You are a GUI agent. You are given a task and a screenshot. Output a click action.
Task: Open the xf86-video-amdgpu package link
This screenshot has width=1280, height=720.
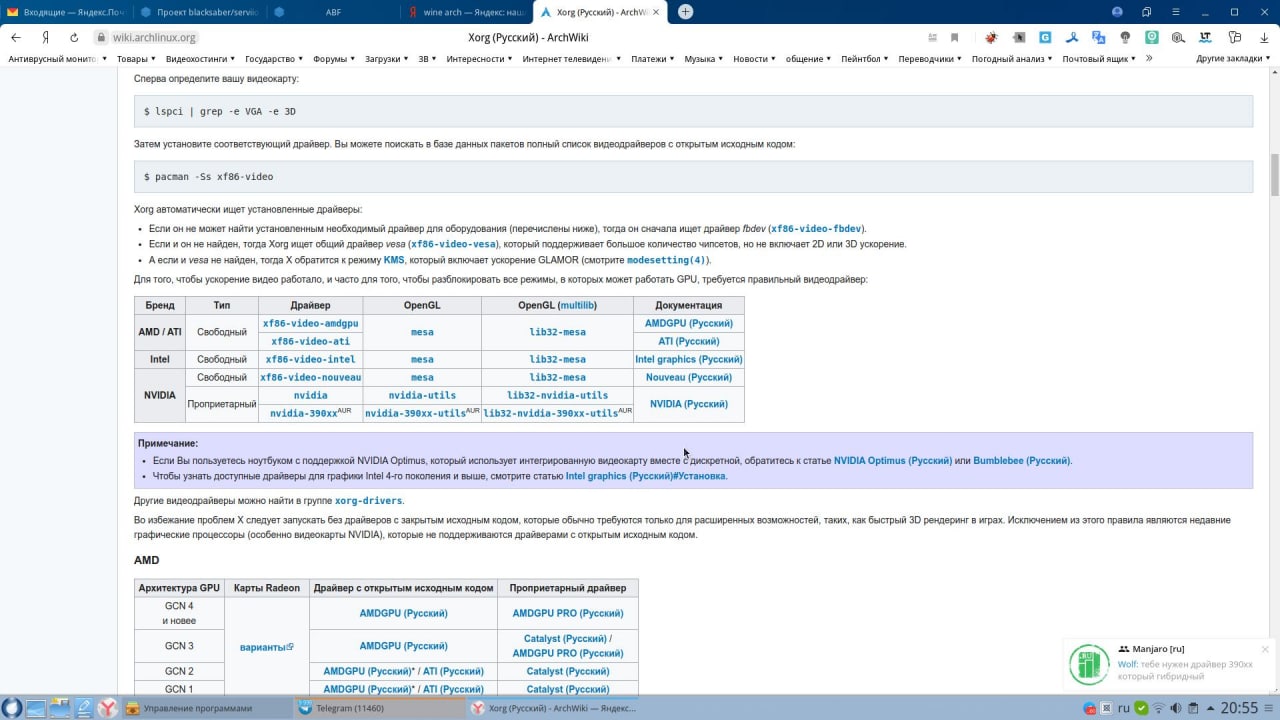[310, 323]
